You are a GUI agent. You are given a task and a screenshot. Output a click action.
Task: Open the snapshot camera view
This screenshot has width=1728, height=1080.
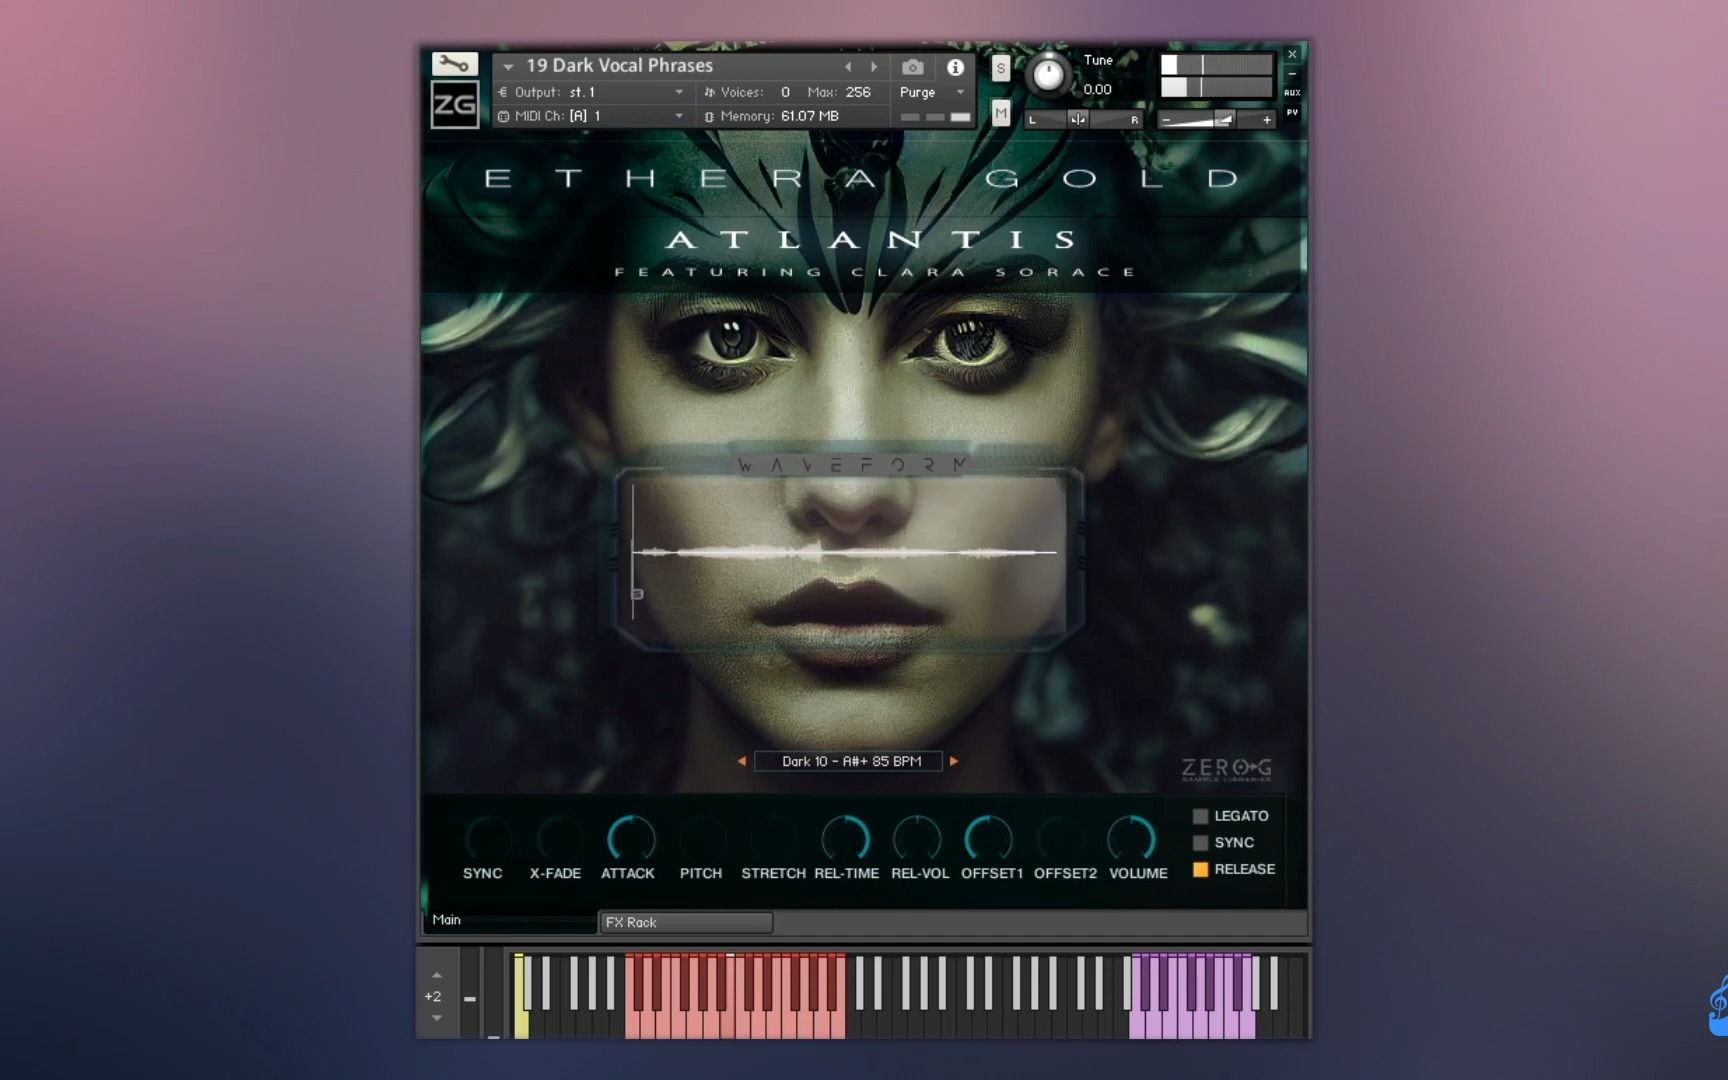coord(912,67)
